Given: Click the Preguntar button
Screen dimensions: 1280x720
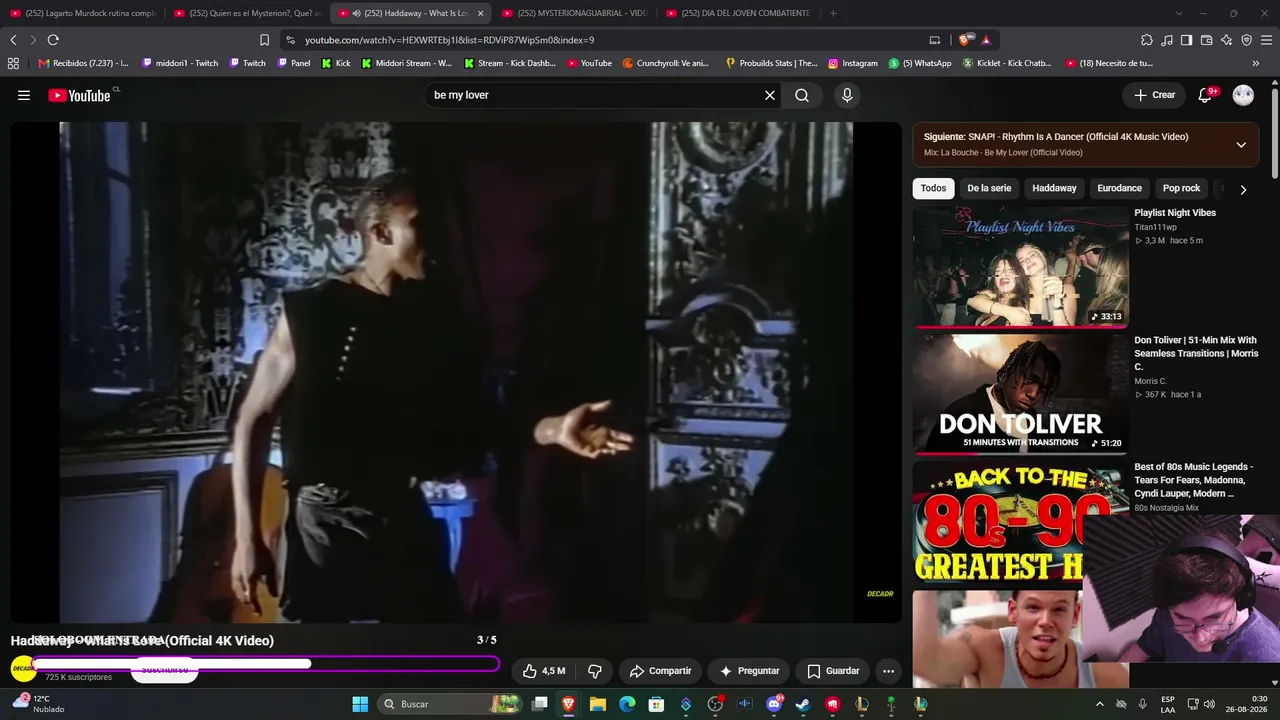Looking at the screenshot, I should point(749,671).
